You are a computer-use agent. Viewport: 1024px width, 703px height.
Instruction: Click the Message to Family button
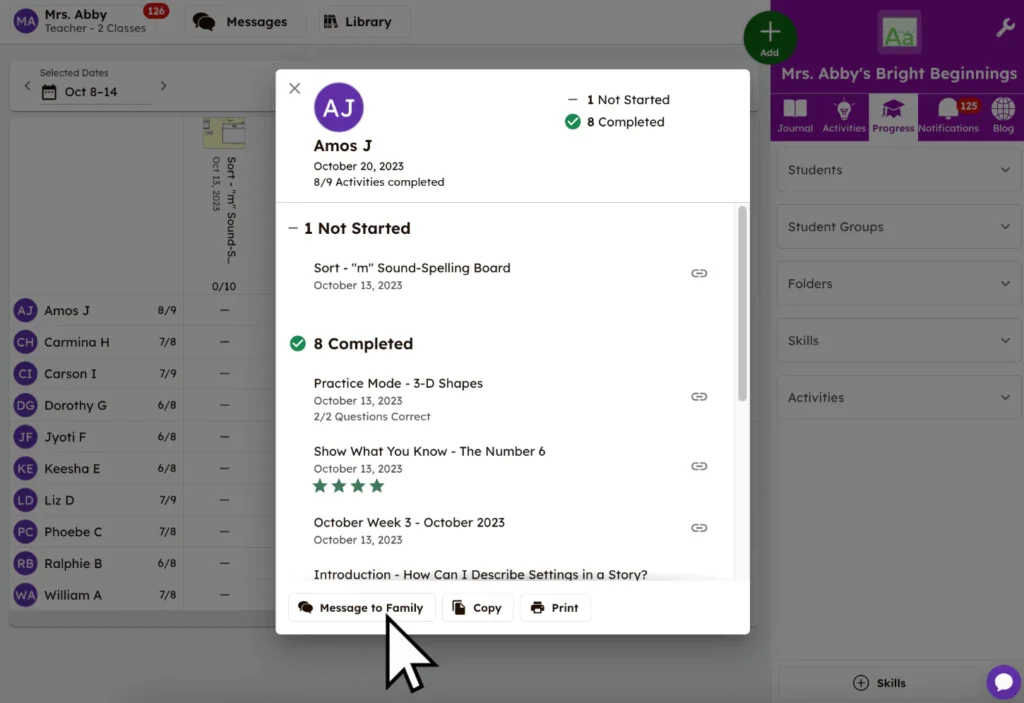(361, 608)
